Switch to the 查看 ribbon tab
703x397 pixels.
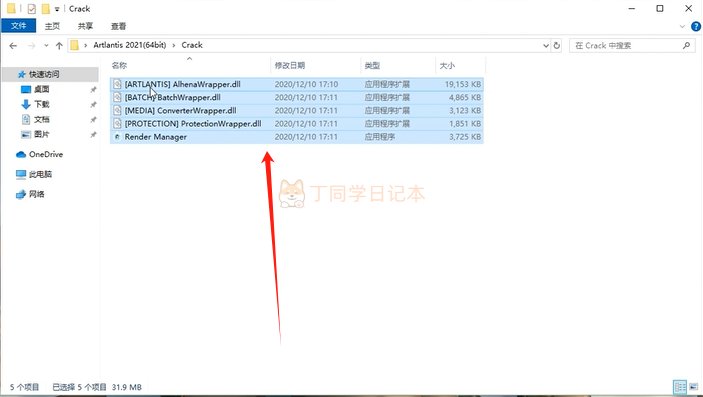click(x=118, y=26)
